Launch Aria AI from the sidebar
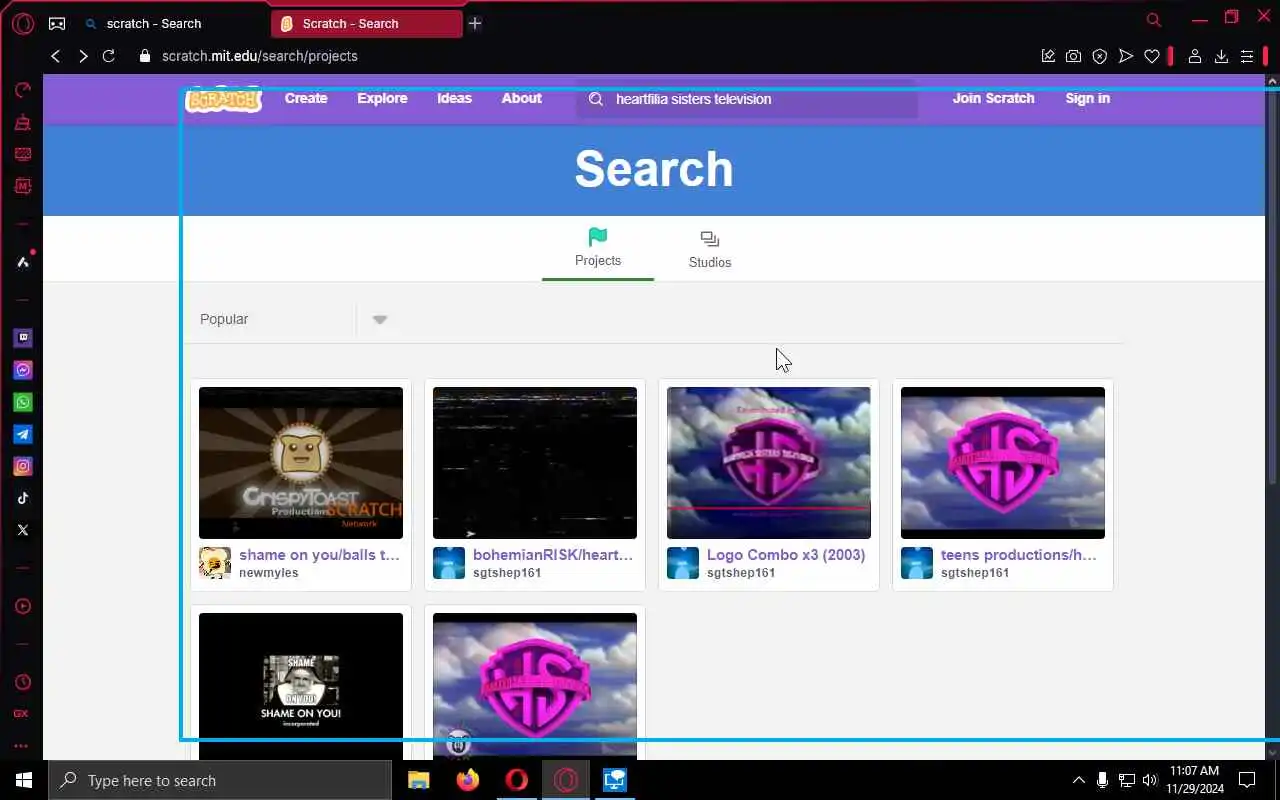This screenshot has width=1280, height=800. pos(22,262)
